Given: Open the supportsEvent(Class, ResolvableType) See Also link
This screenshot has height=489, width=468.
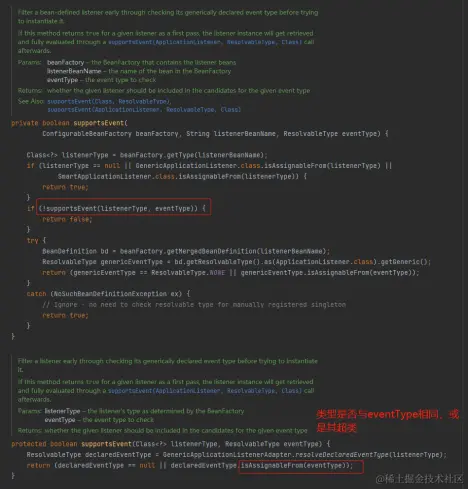Looking at the screenshot, I should pyautogui.click(x=109, y=101).
